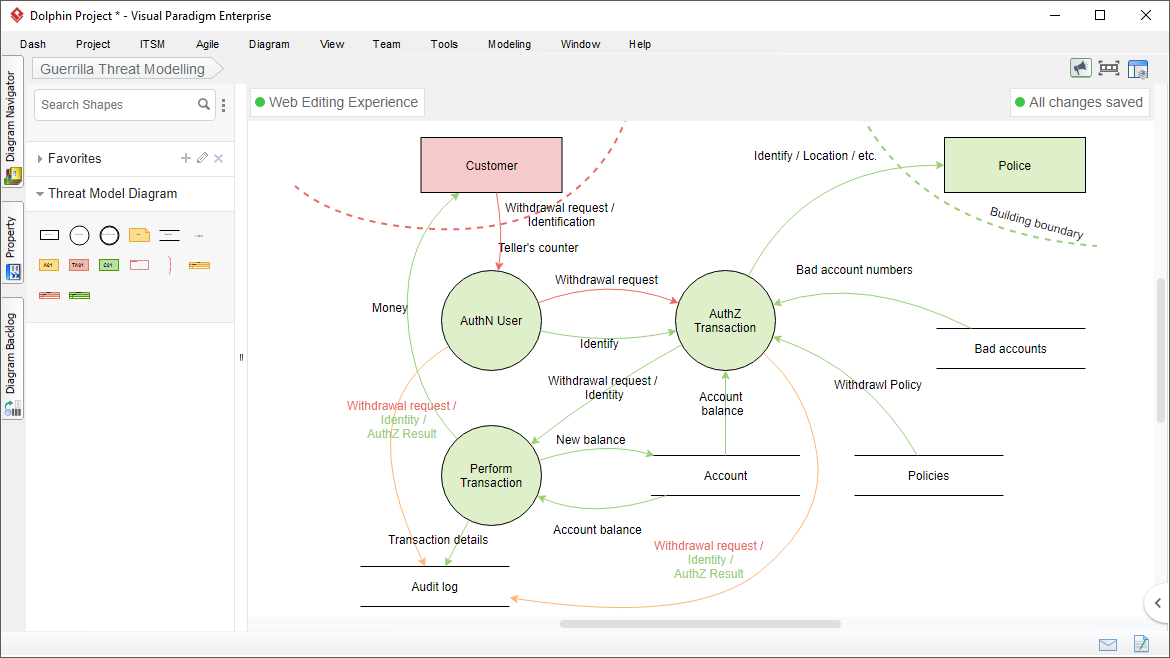This screenshot has width=1170, height=658.
Task: Open the Diagram menu
Action: click(x=269, y=44)
